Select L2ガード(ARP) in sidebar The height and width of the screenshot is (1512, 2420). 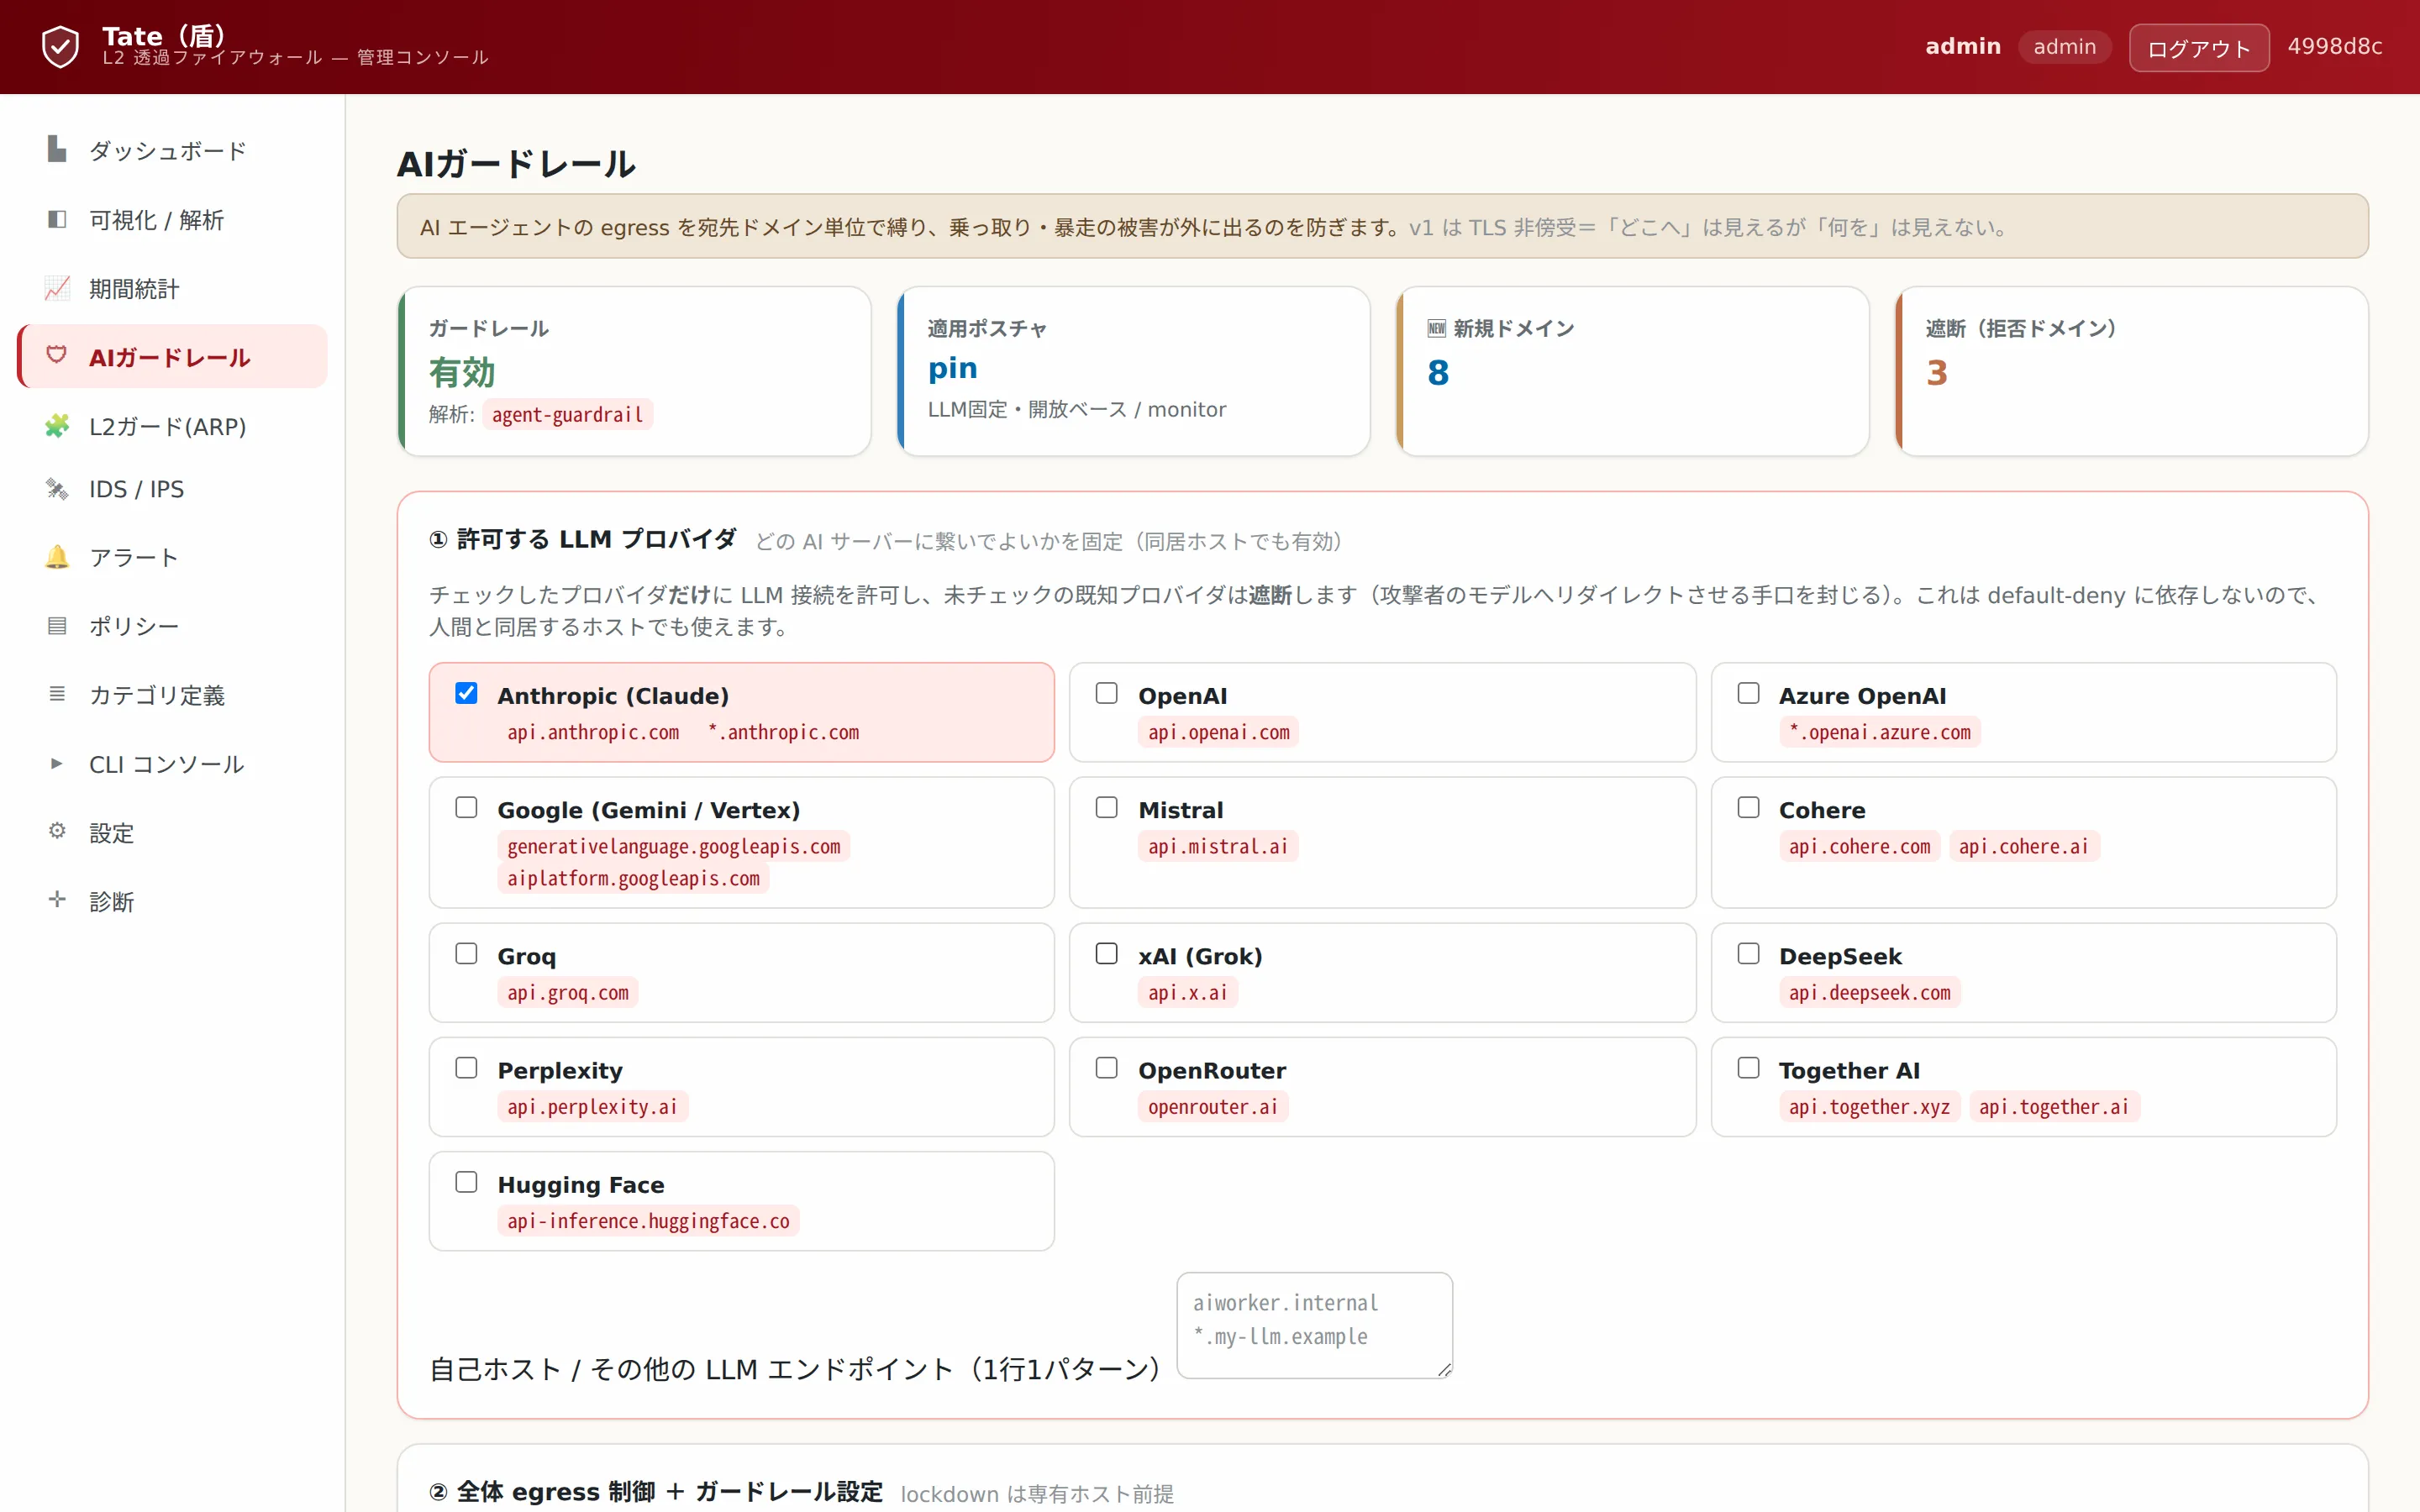click(x=173, y=426)
